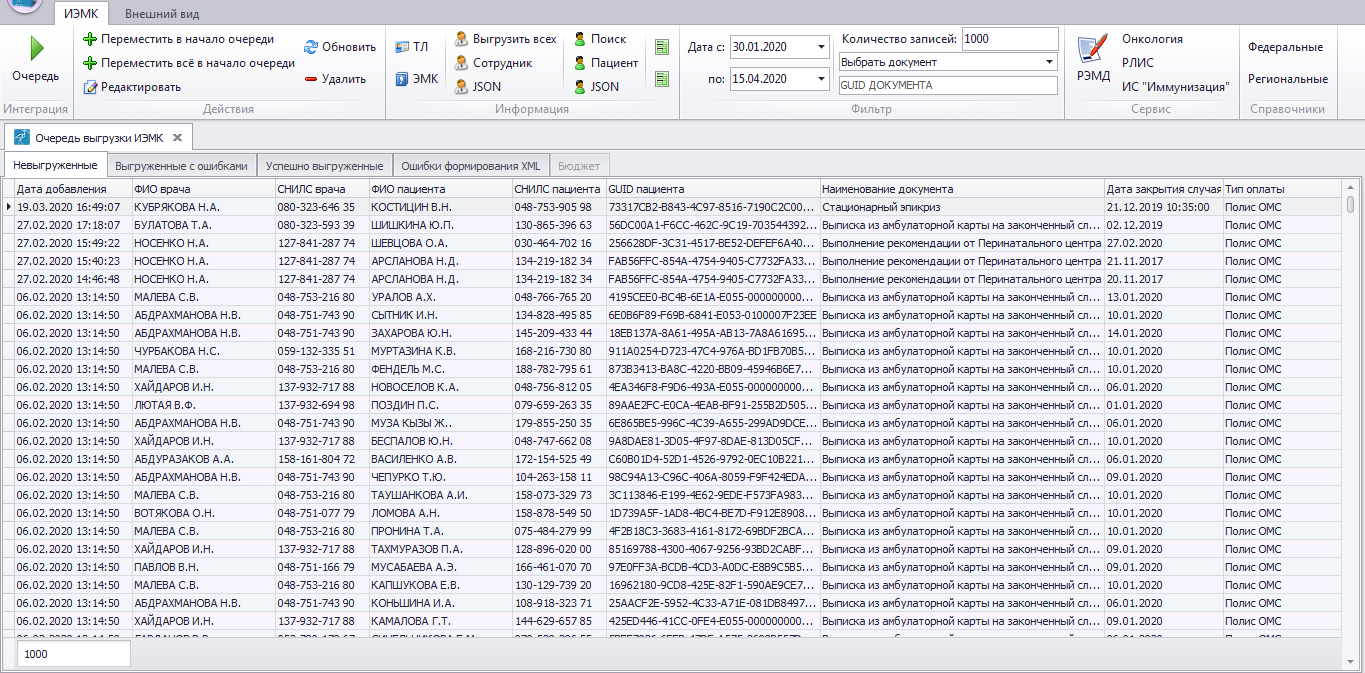Image resolution: width=1365 pixels, height=673 pixels.
Task: Click the red Удалить delete icon
Action: click(x=311, y=79)
